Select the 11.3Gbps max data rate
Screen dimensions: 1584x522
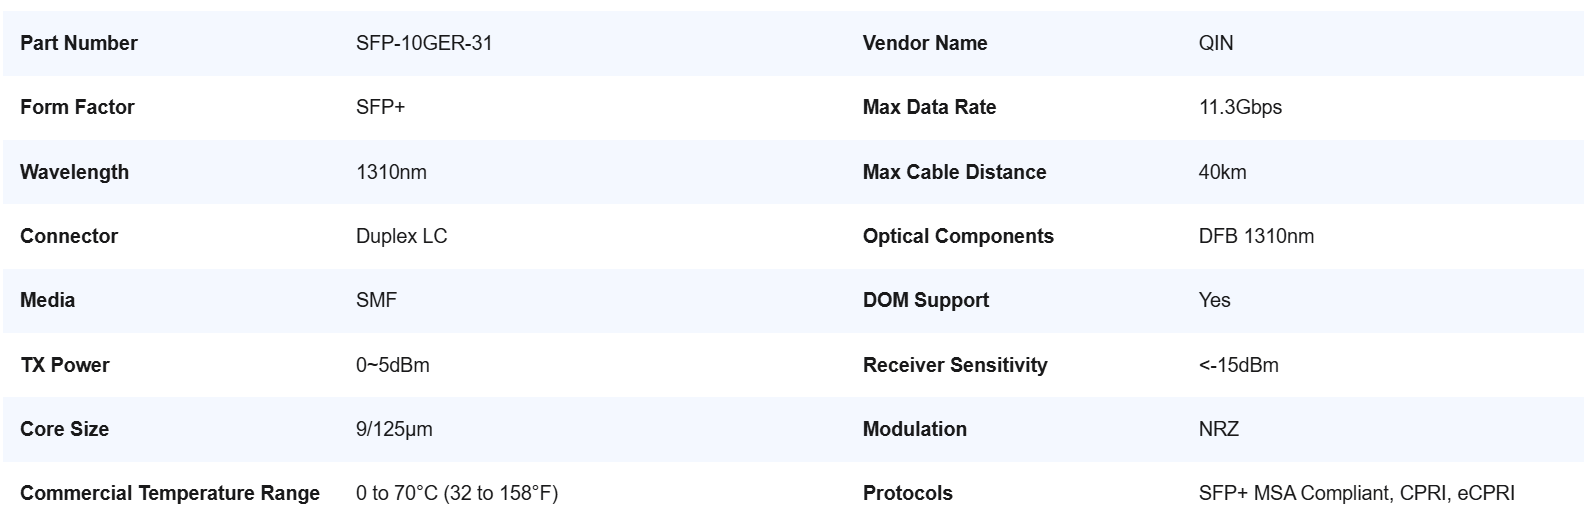click(1240, 107)
